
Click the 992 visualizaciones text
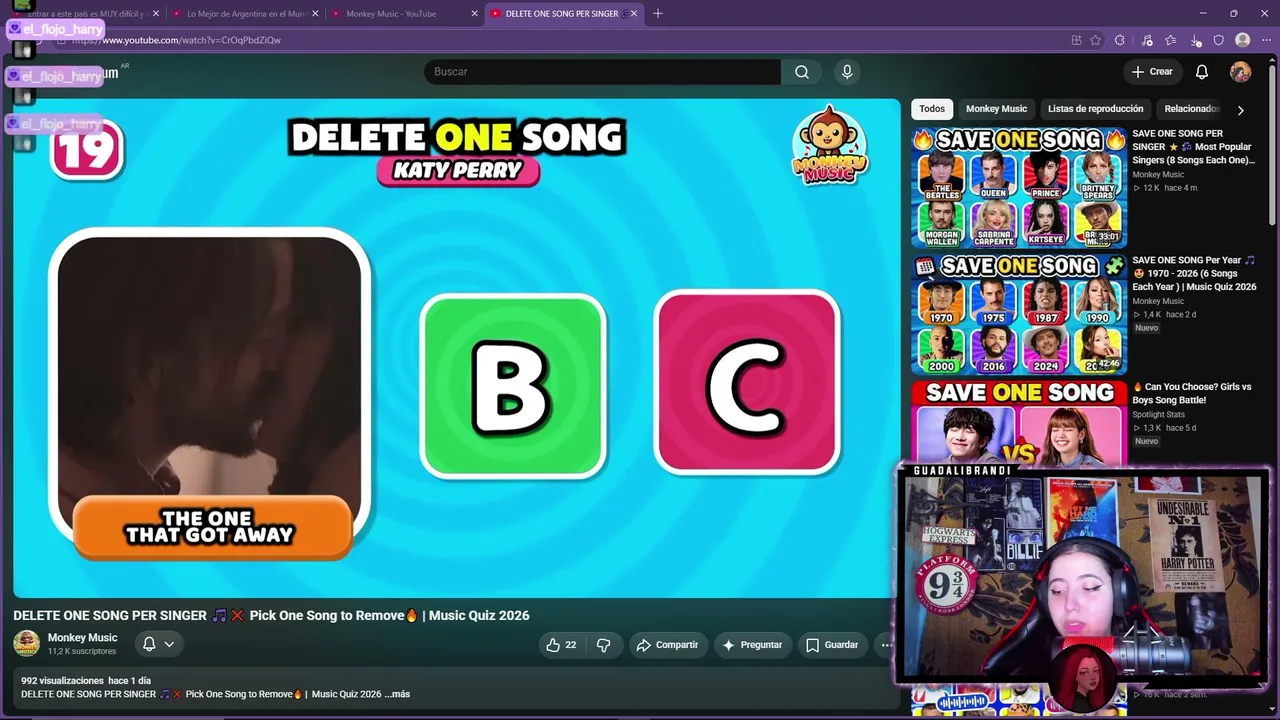coord(62,681)
